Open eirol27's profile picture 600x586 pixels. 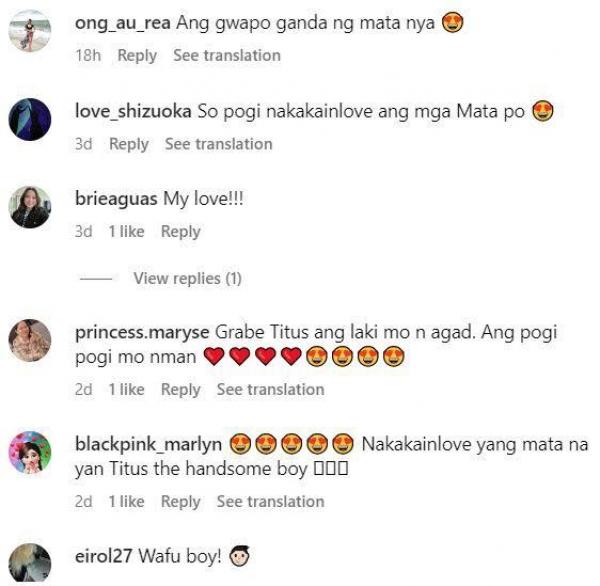click(30, 563)
